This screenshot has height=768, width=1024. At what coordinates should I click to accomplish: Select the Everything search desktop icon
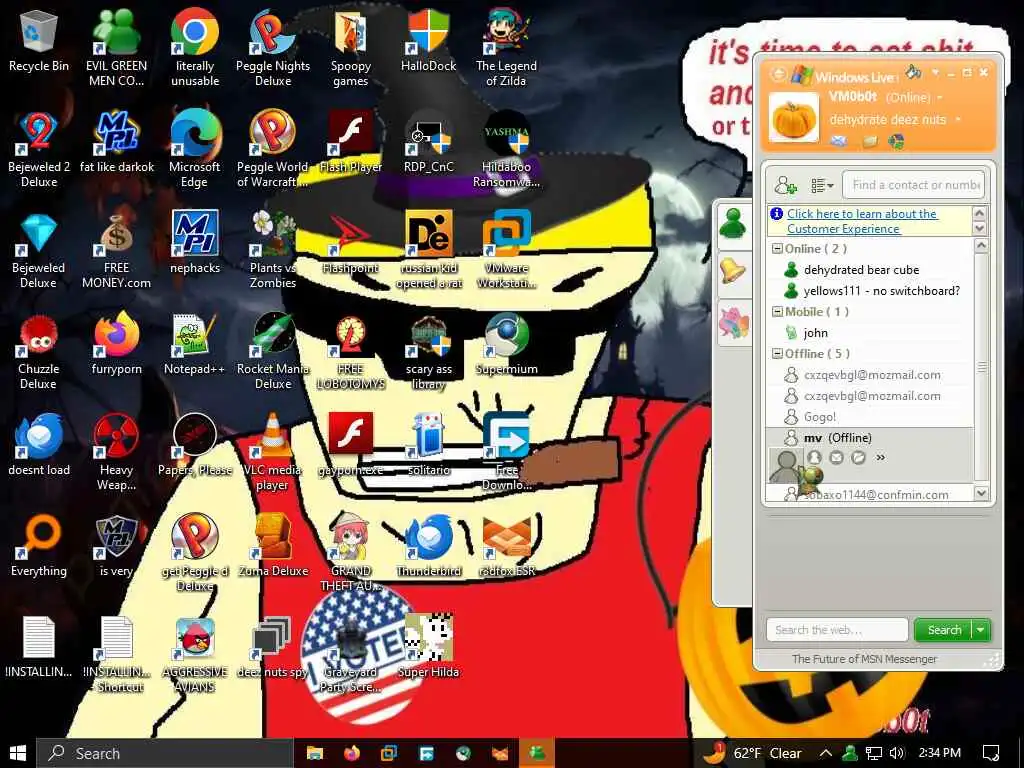39,546
